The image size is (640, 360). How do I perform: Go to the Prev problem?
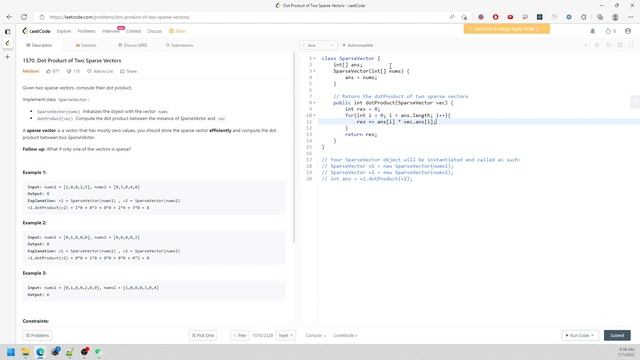tap(240, 336)
